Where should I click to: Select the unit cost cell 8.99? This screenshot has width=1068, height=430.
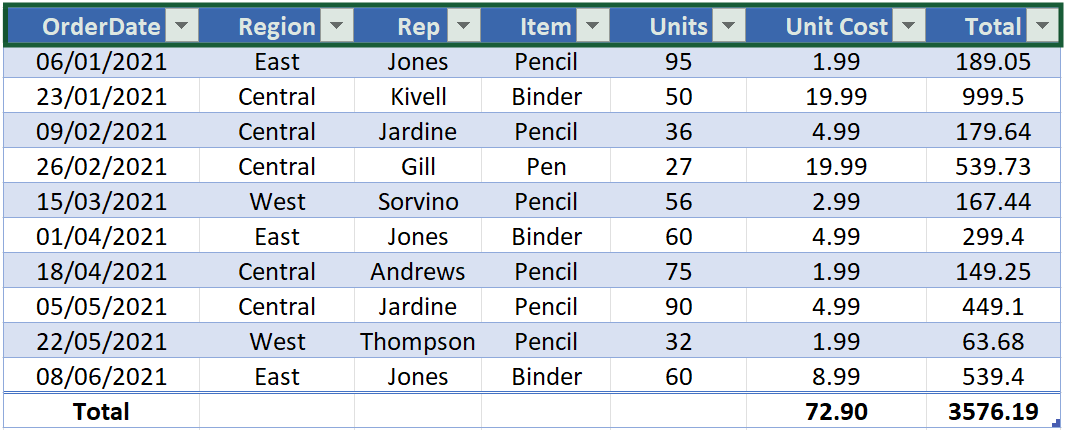click(835, 377)
